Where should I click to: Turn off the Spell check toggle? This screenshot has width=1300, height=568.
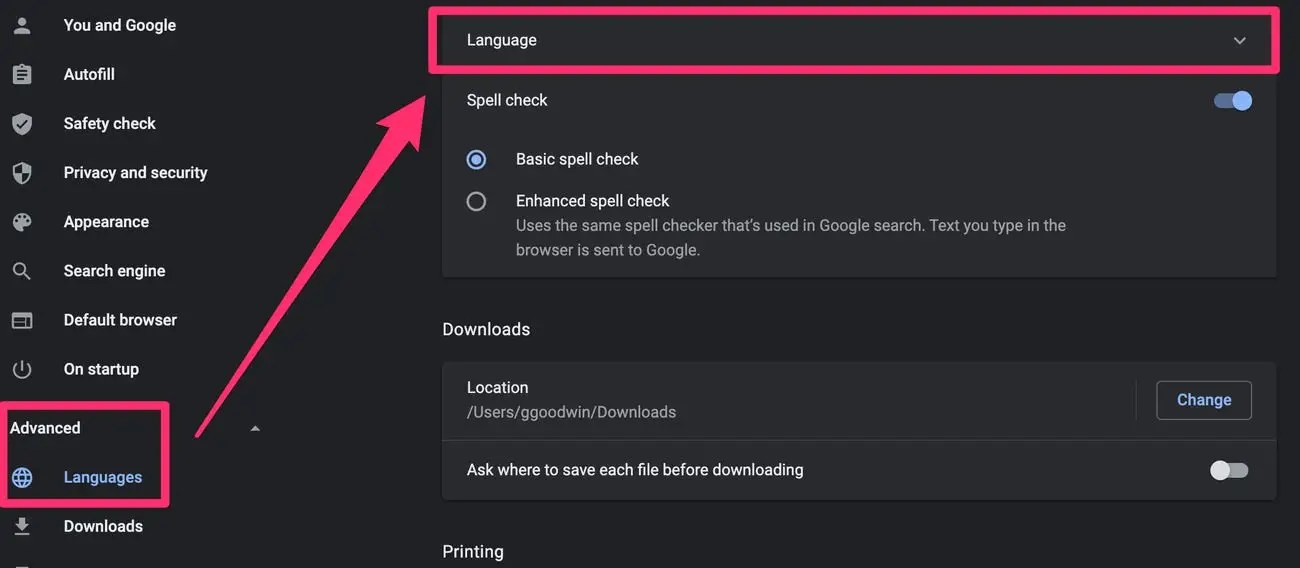point(1233,100)
